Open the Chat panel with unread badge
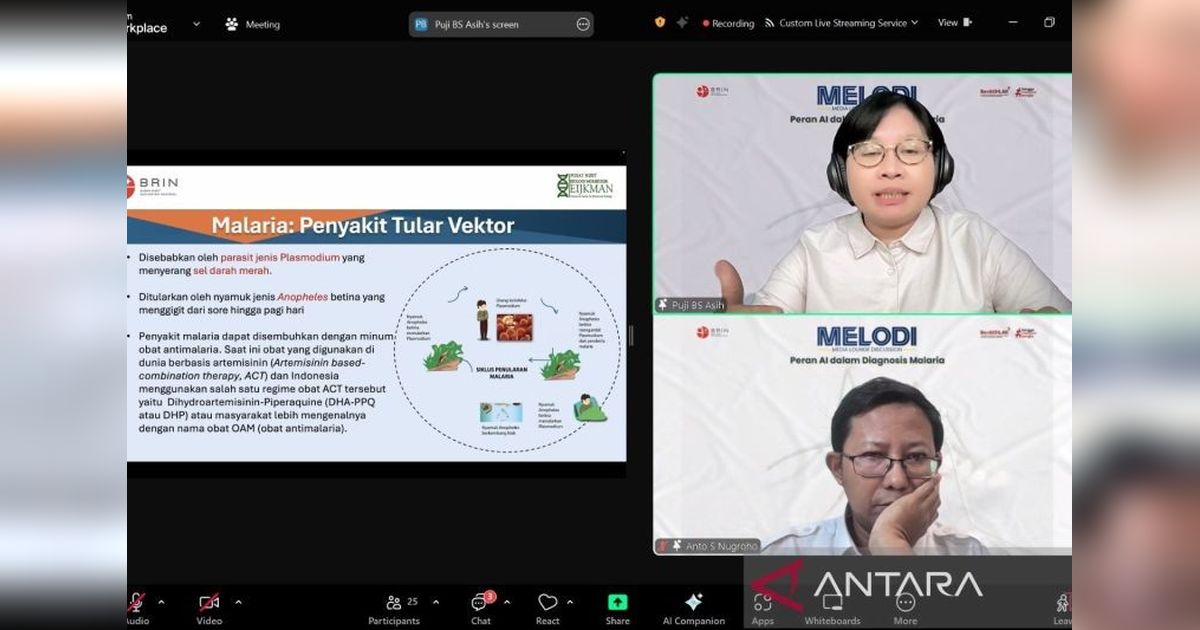The image size is (1200, 630). point(481,609)
